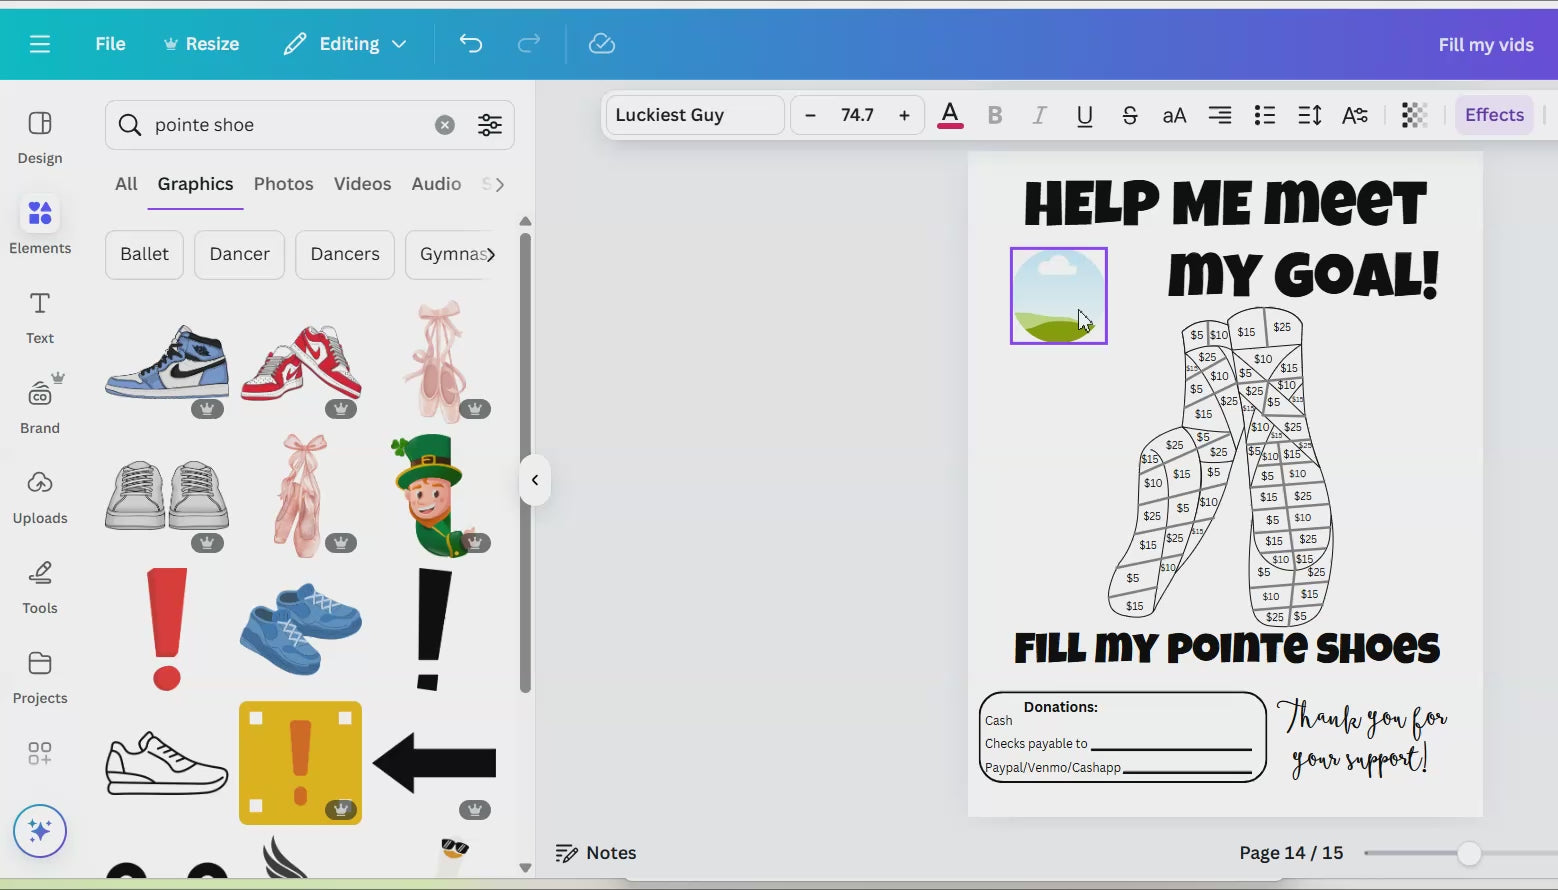
Task: Open the Uploads panel
Action: tap(40, 497)
